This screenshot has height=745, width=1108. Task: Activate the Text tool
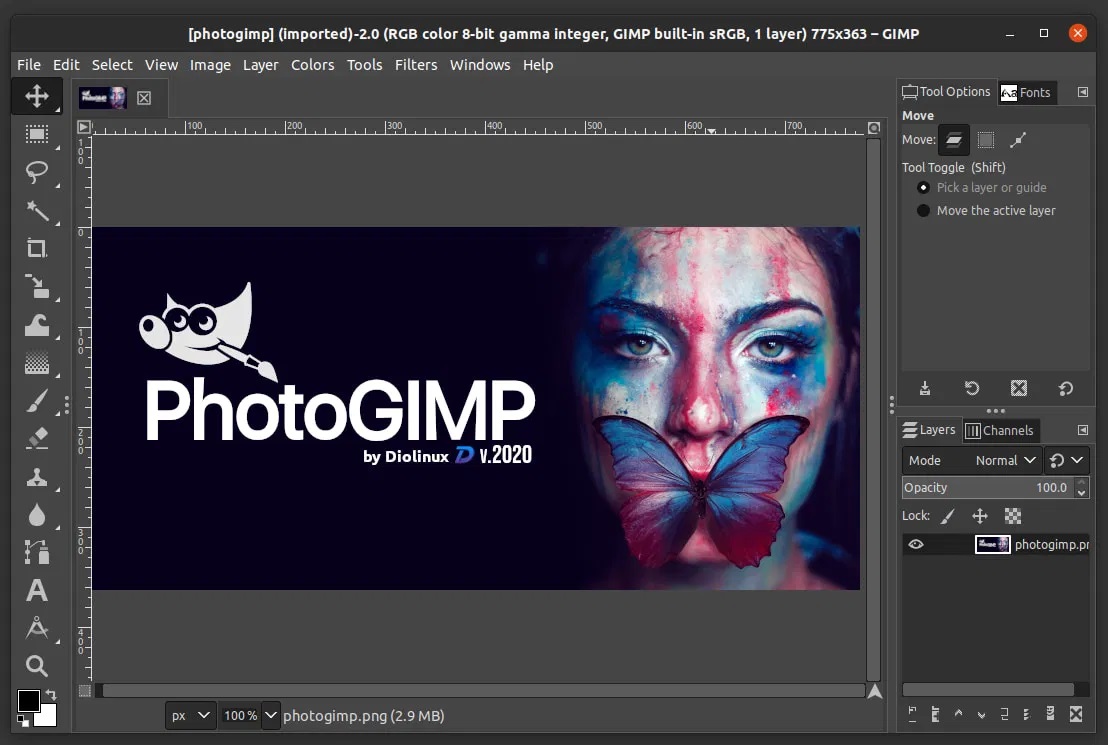pyautogui.click(x=37, y=591)
